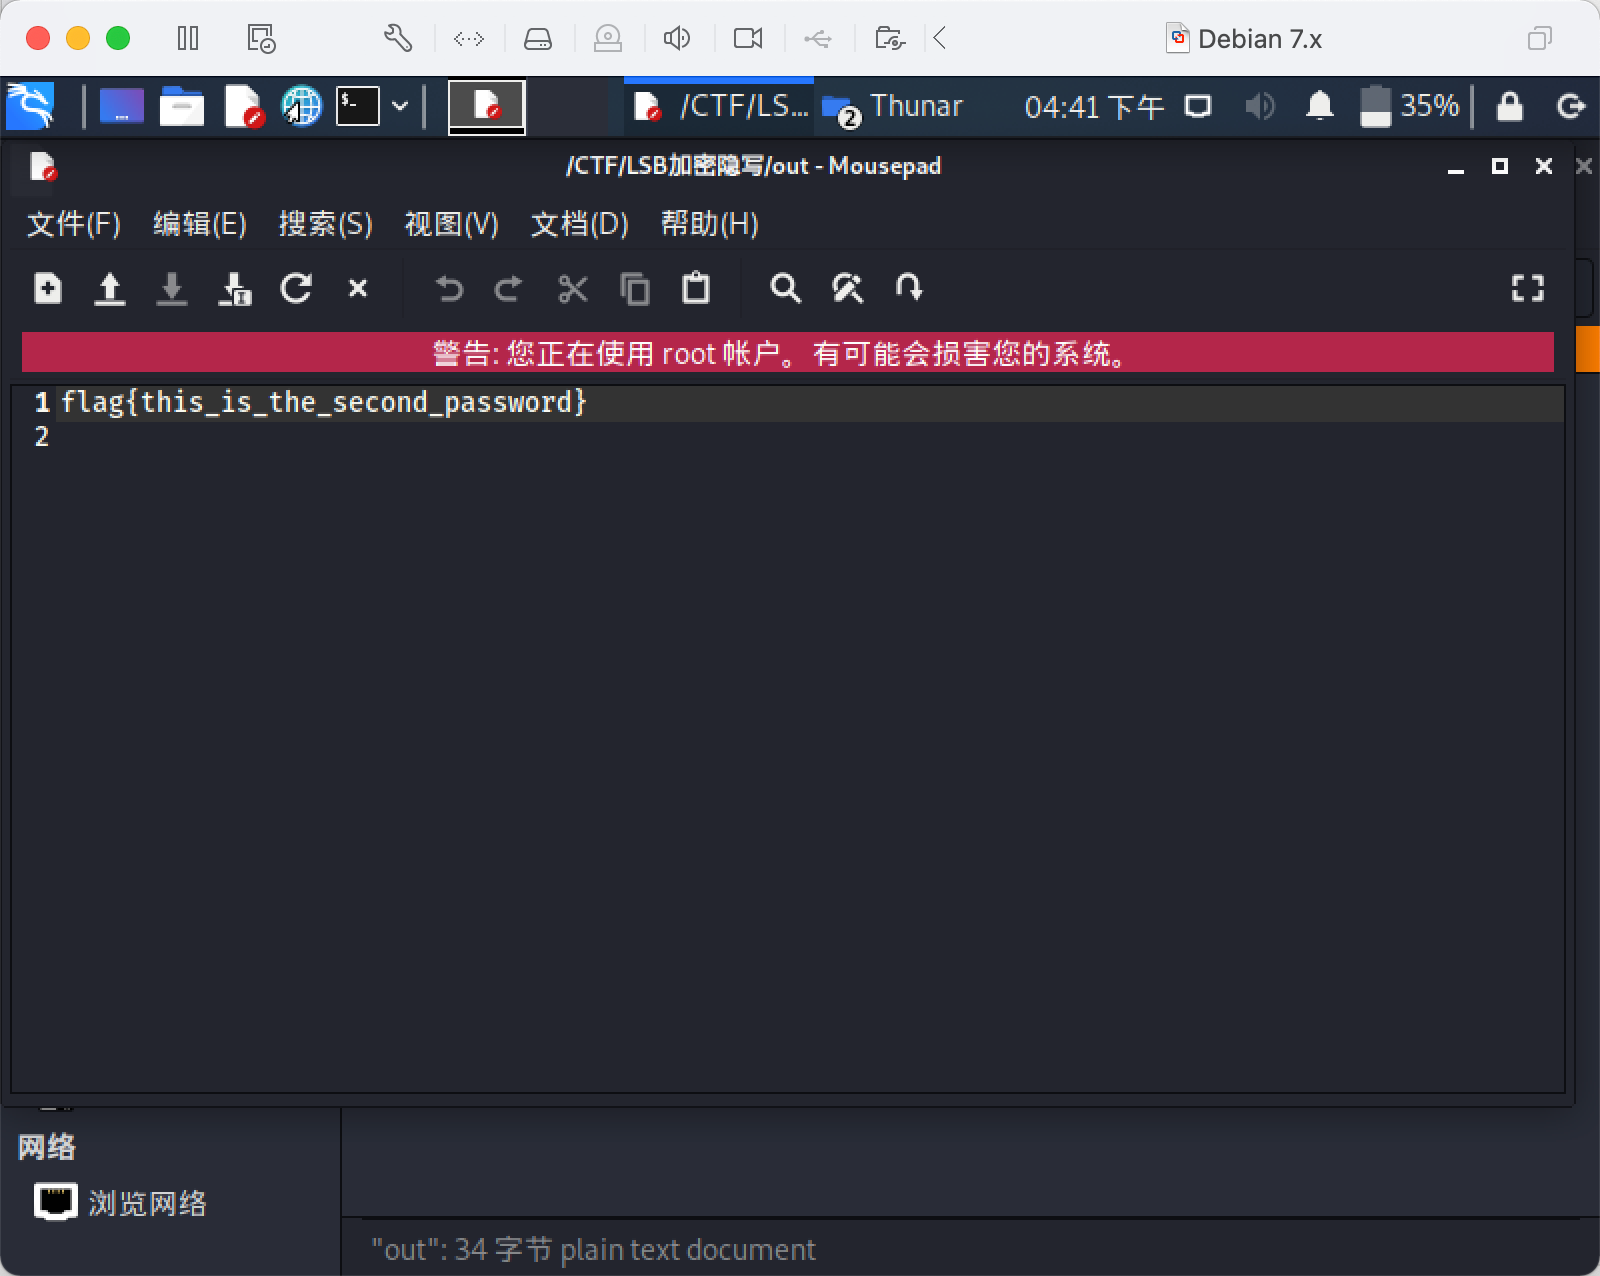The width and height of the screenshot is (1600, 1276).
Task: Click the Save download-arrow icon
Action: click(x=172, y=289)
